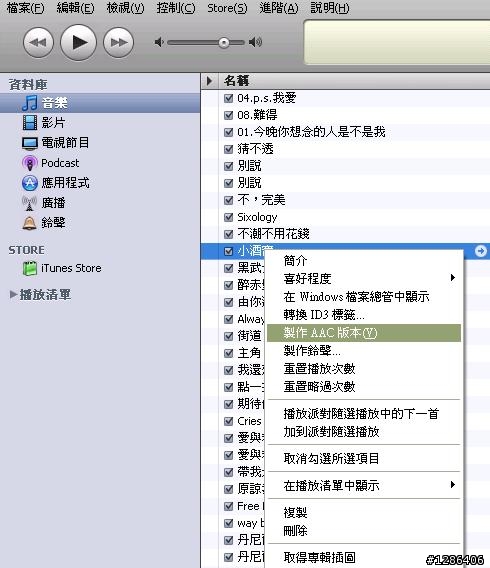Choose 轉換 ID3 標籤...

(x=364, y=314)
